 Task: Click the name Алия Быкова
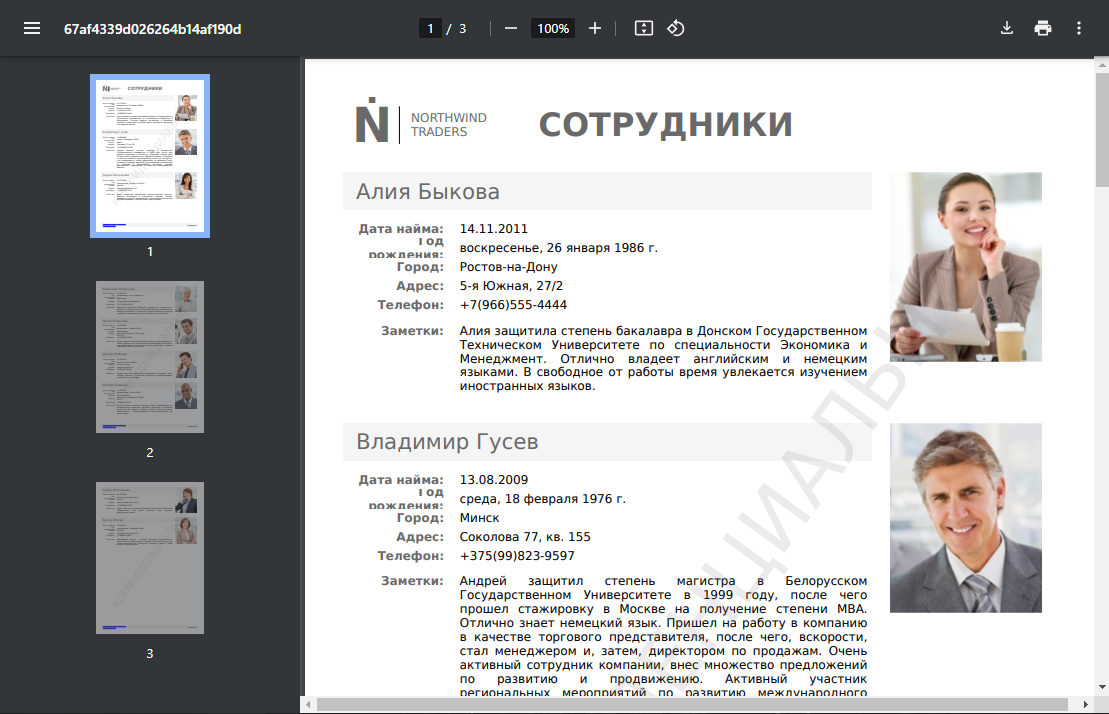[x=427, y=192]
